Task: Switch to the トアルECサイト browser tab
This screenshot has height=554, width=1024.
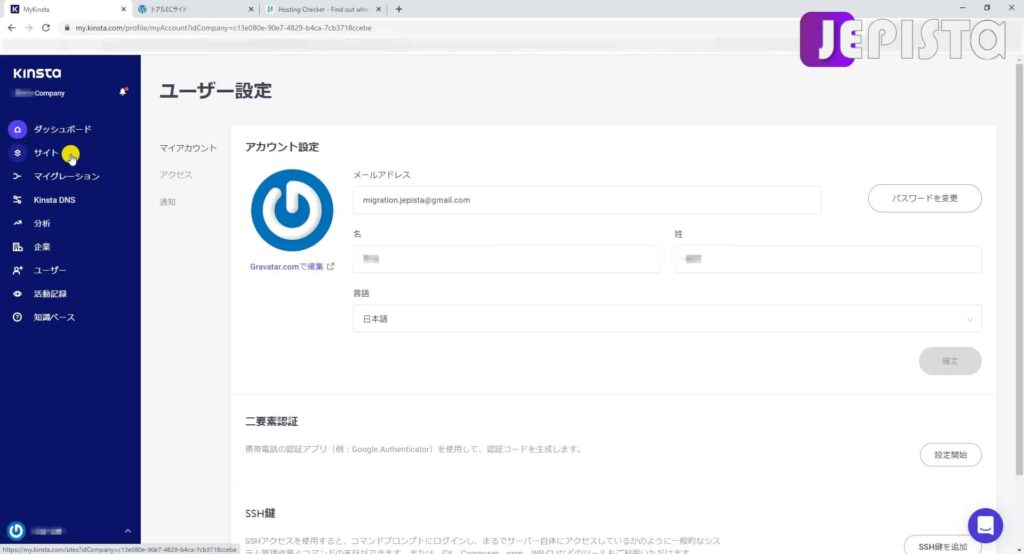Action: pos(195,9)
